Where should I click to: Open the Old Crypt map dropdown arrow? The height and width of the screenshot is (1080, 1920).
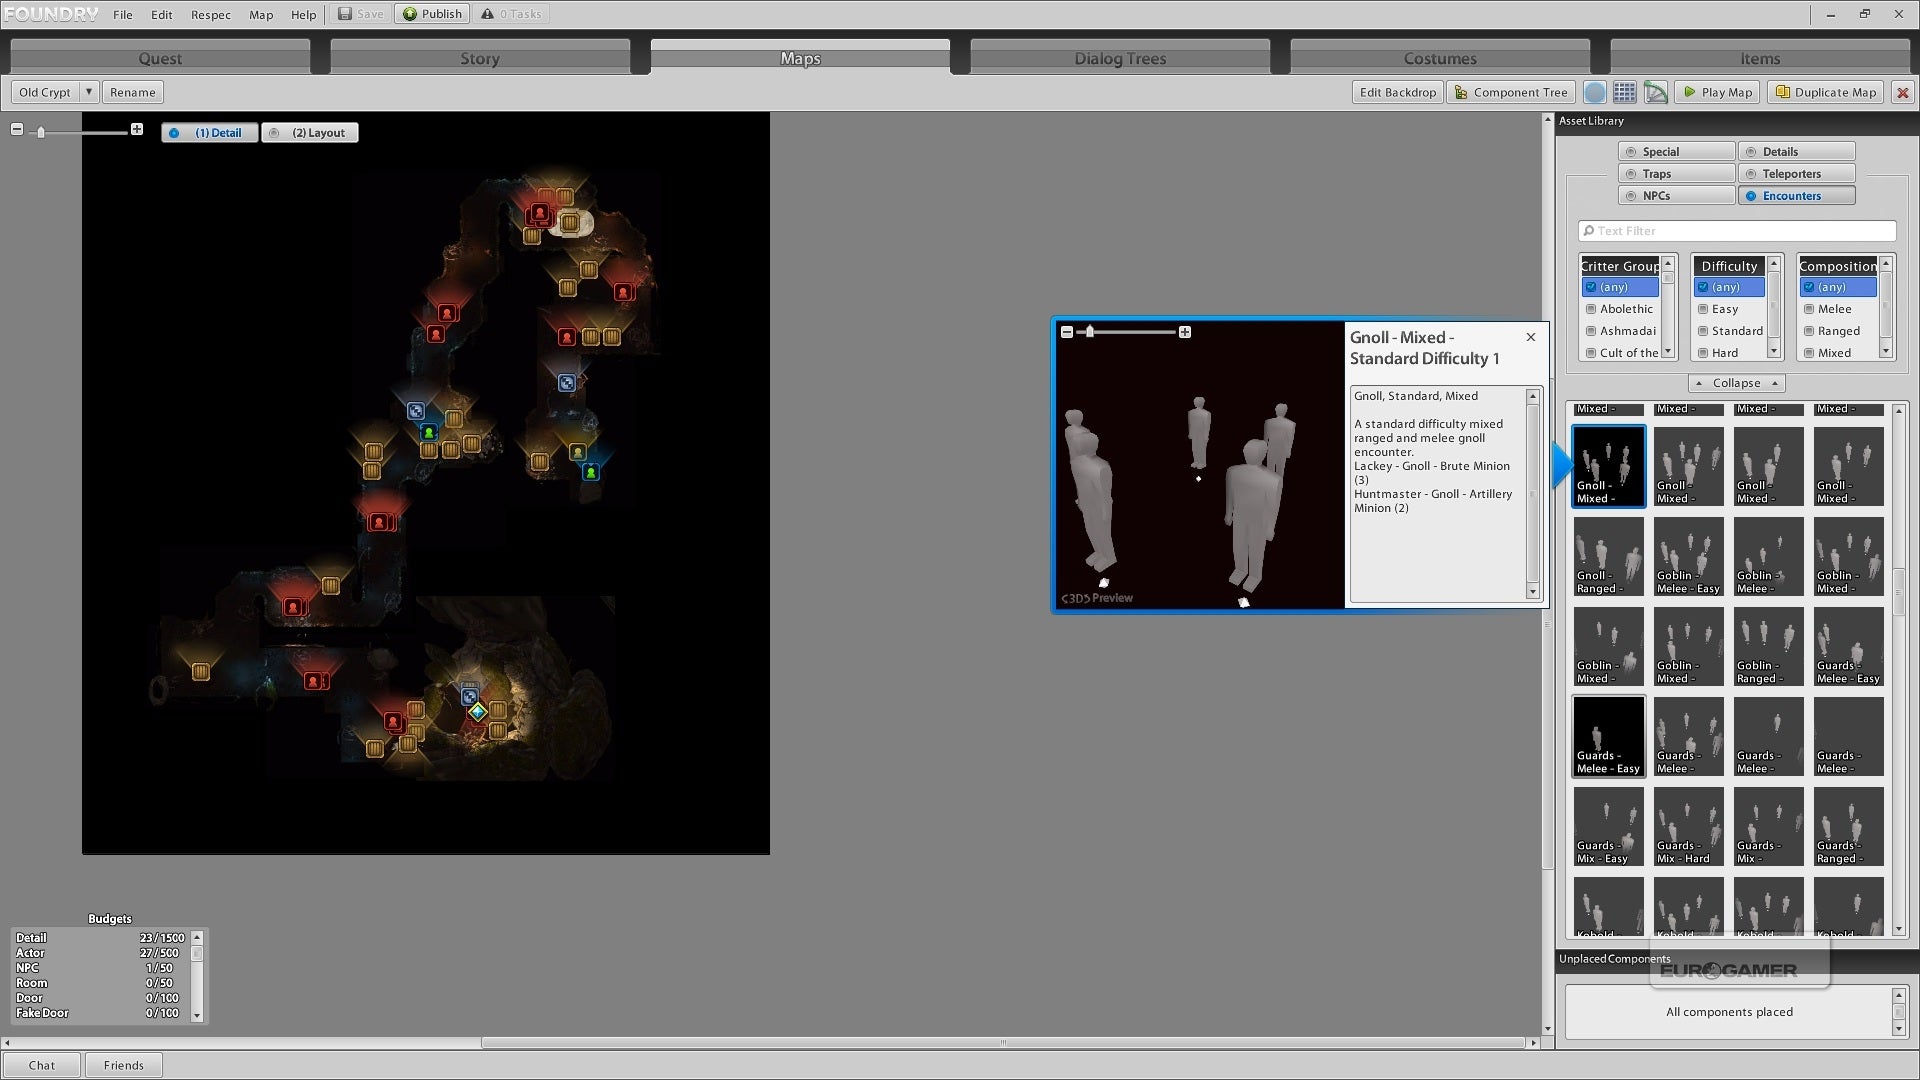click(x=88, y=92)
